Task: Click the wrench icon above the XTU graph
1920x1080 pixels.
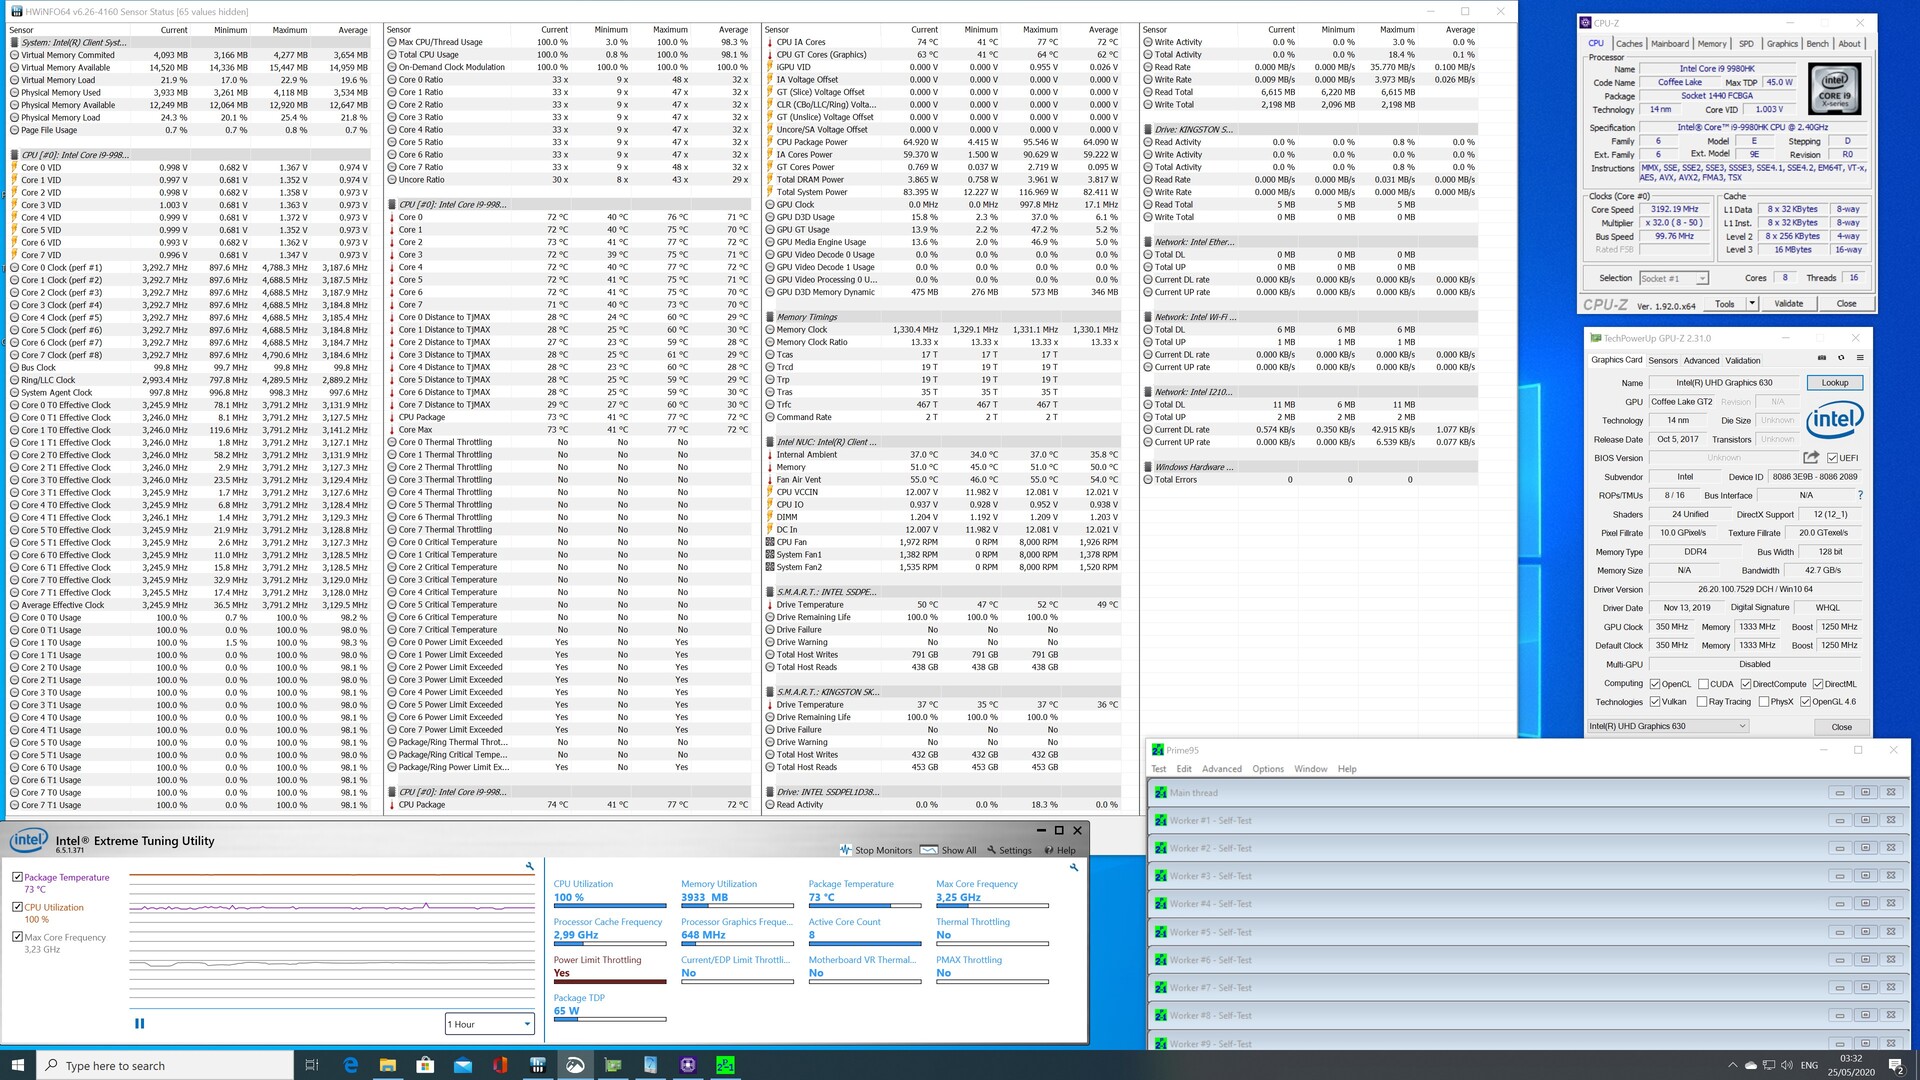Action: click(530, 867)
